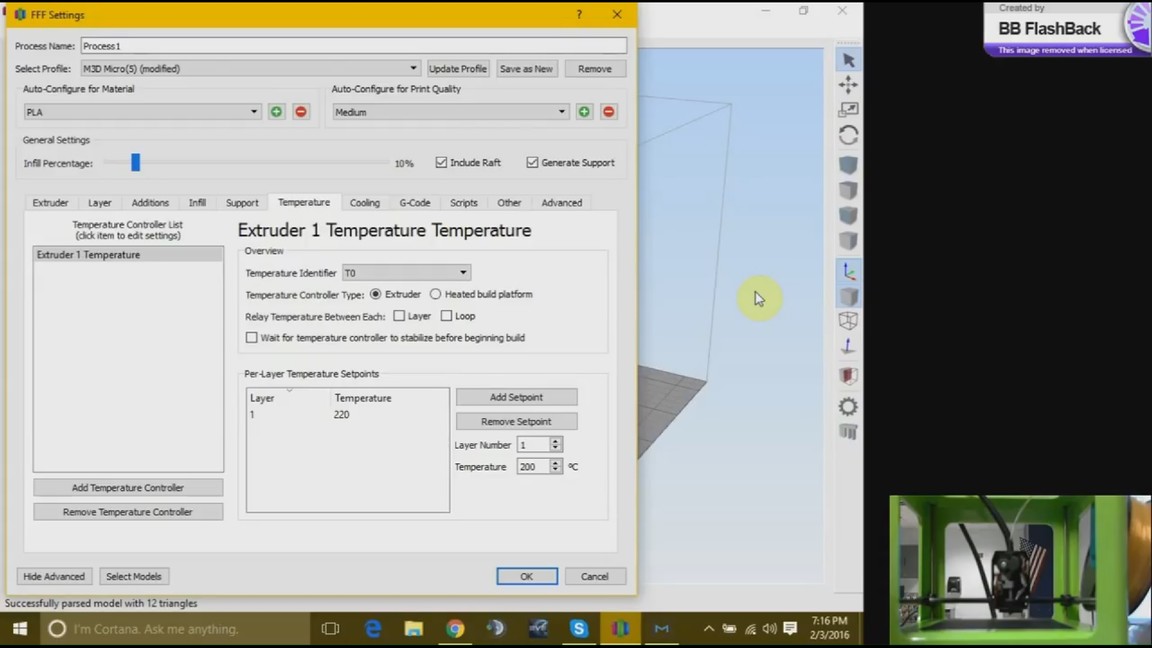Select the arrow pointer tool in right toolbar

[849, 60]
